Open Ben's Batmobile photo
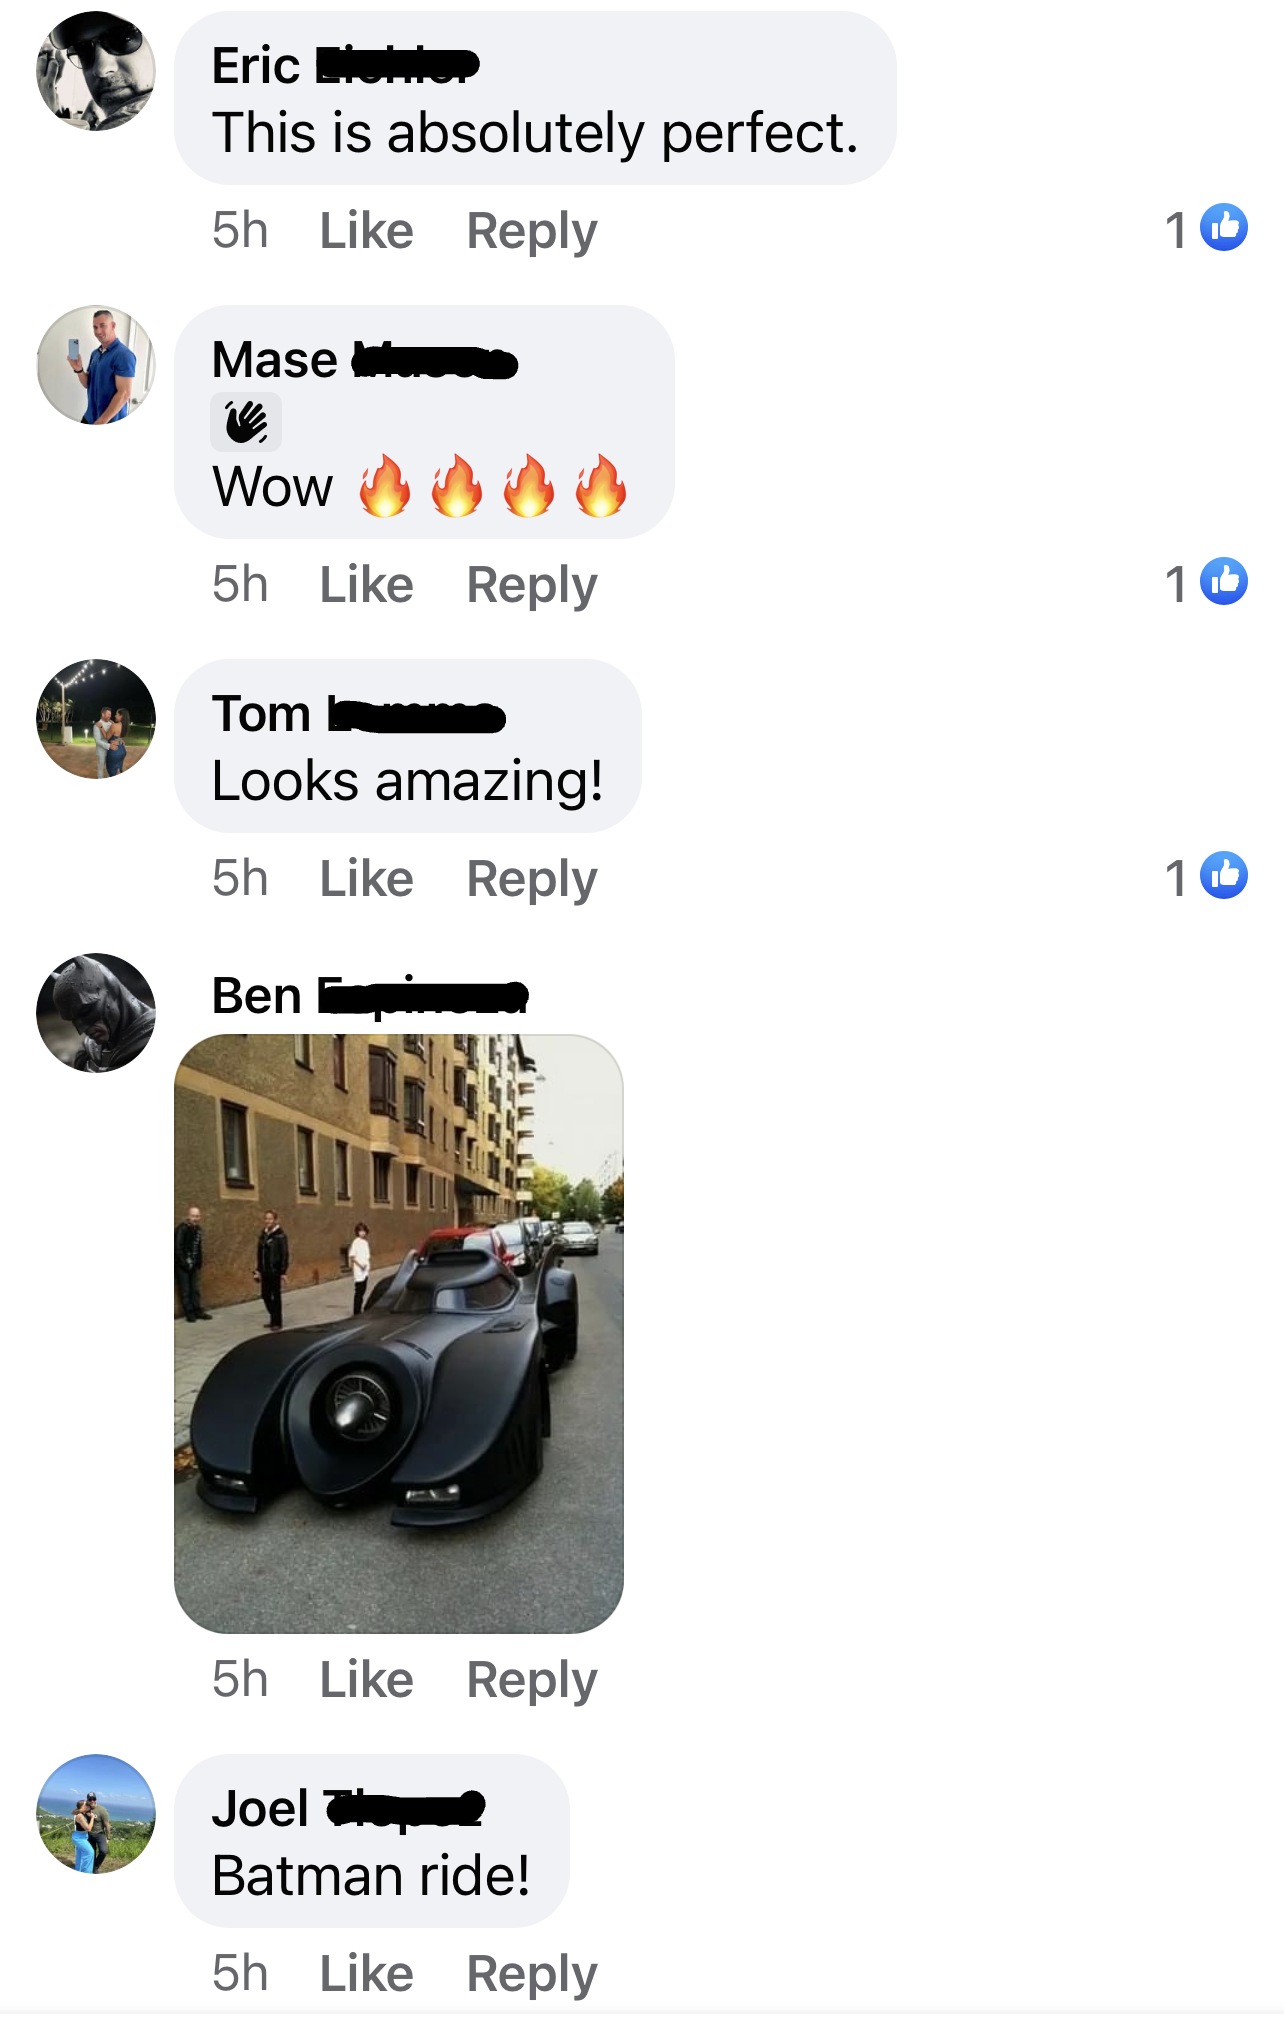The width and height of the screenshot is (1284, 2037). click(399, 1334)
